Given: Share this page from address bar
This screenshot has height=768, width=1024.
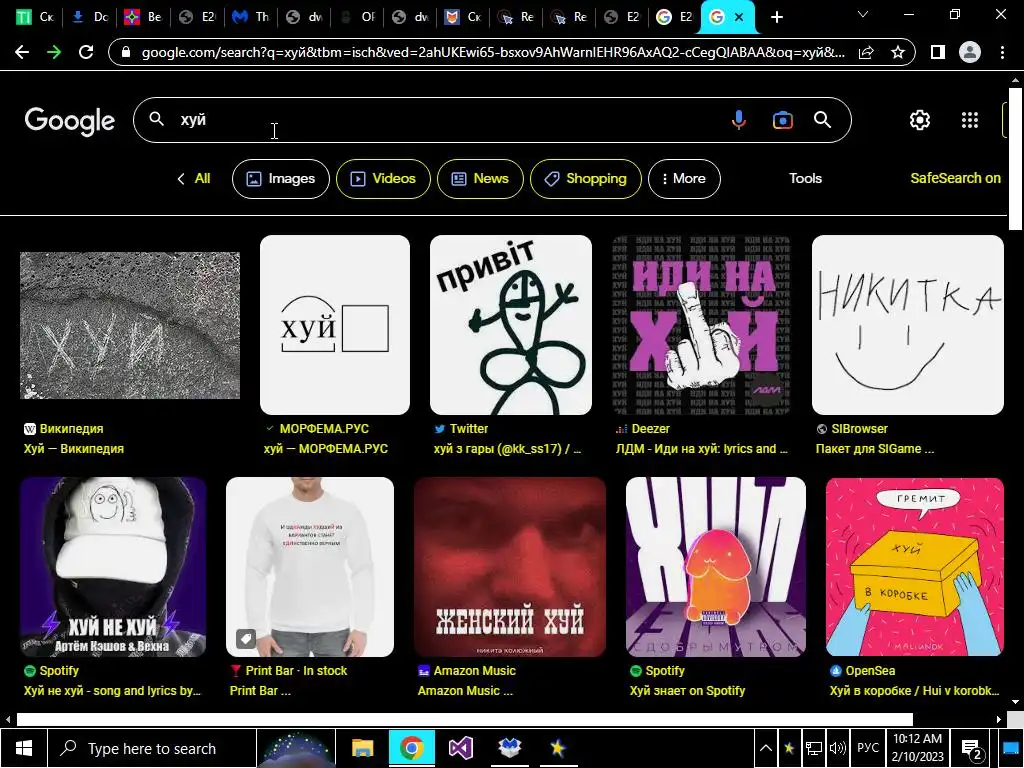Looking at the screenshot, I should click(x=866, y=52).
